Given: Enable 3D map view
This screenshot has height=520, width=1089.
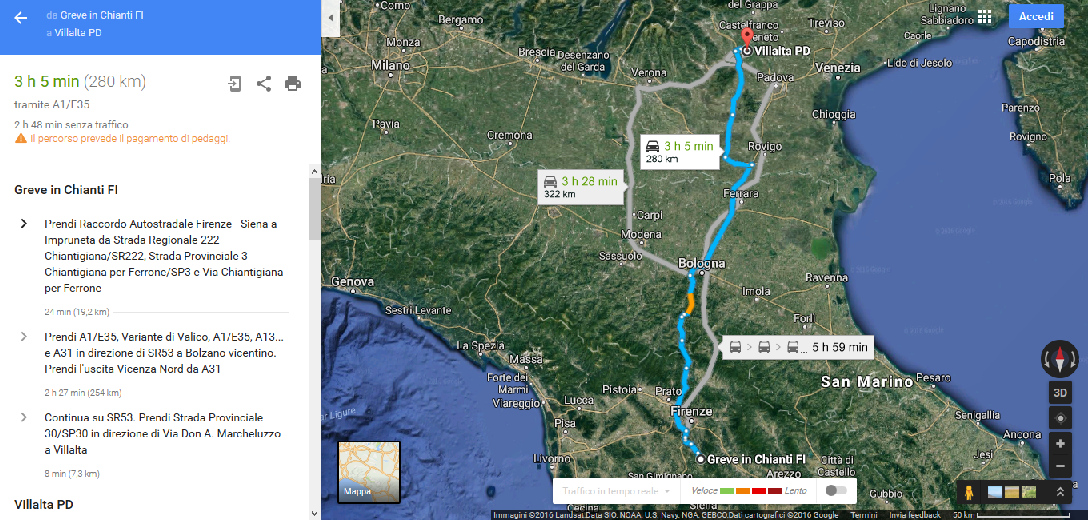Looking at the screenshot, I should [x=1060, y=392].
